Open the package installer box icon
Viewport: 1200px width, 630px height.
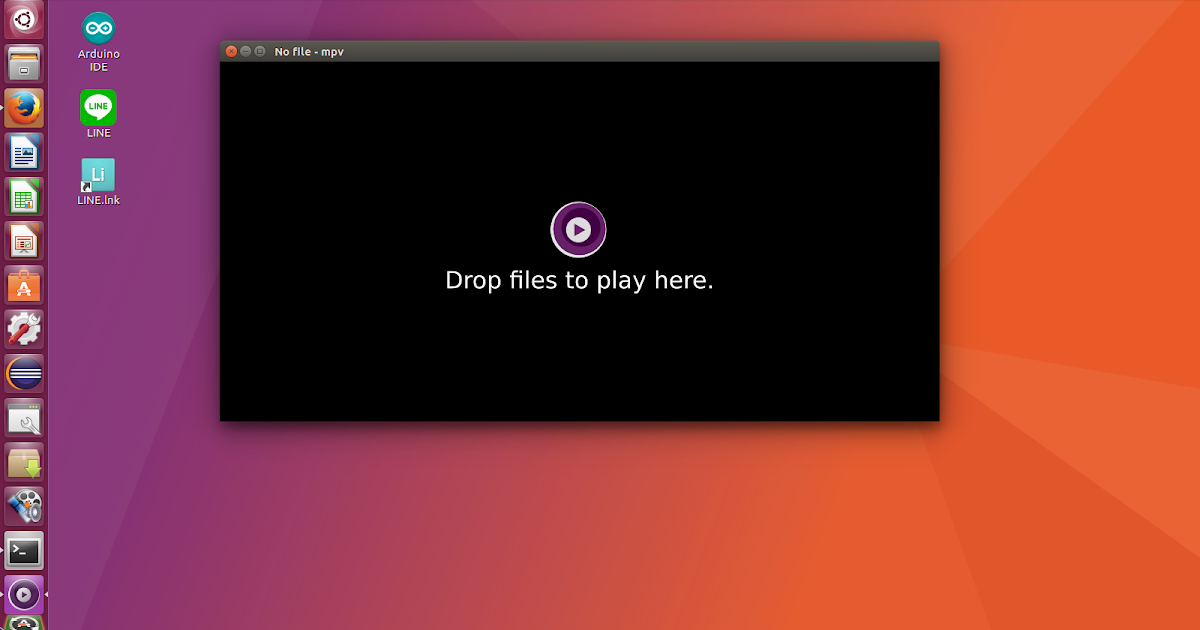coord(24,462)
